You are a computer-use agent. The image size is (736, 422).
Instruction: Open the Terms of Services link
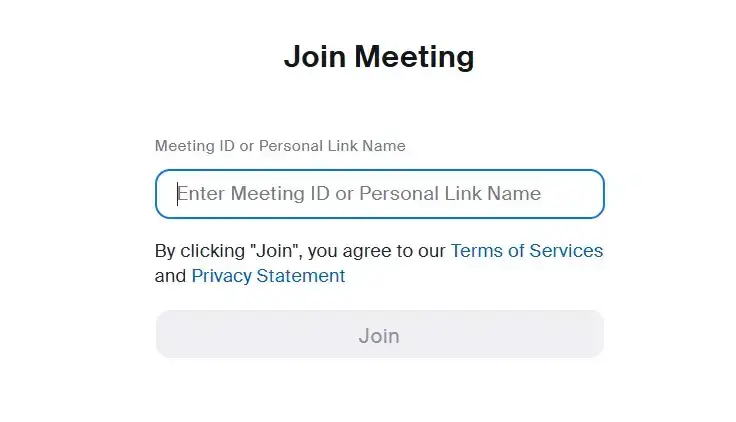click(x=526, y=250)
